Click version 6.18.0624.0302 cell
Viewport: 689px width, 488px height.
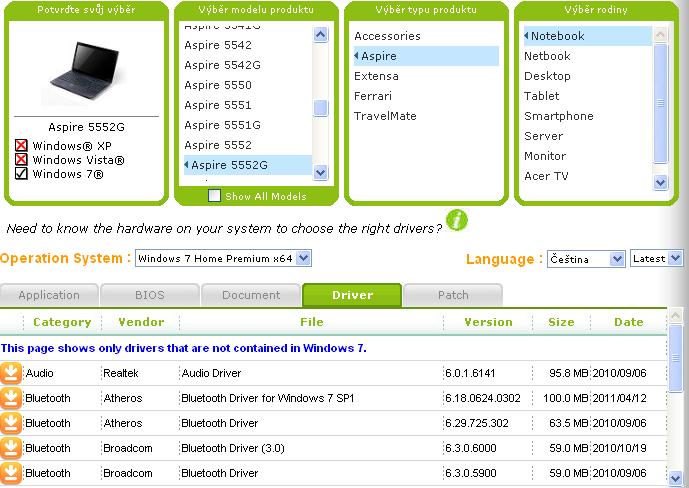(482, 398)
